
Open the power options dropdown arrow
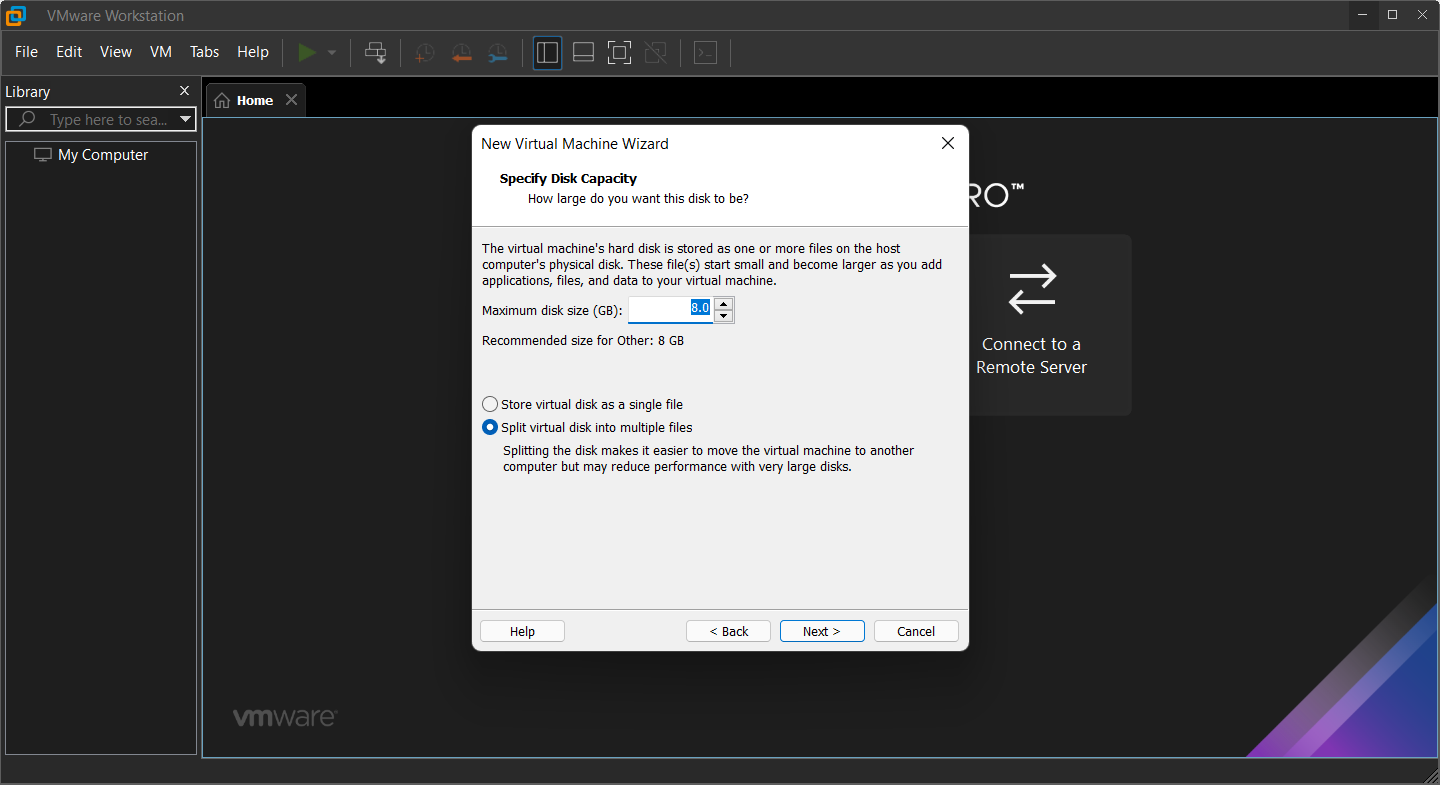332,52
